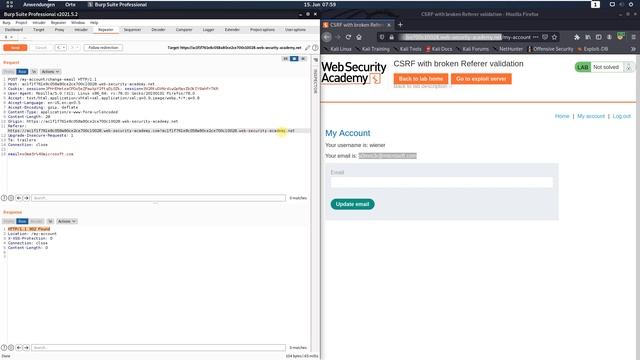Toggle \n characters in Response panel
640x360 pixels.
click(50, 221)
